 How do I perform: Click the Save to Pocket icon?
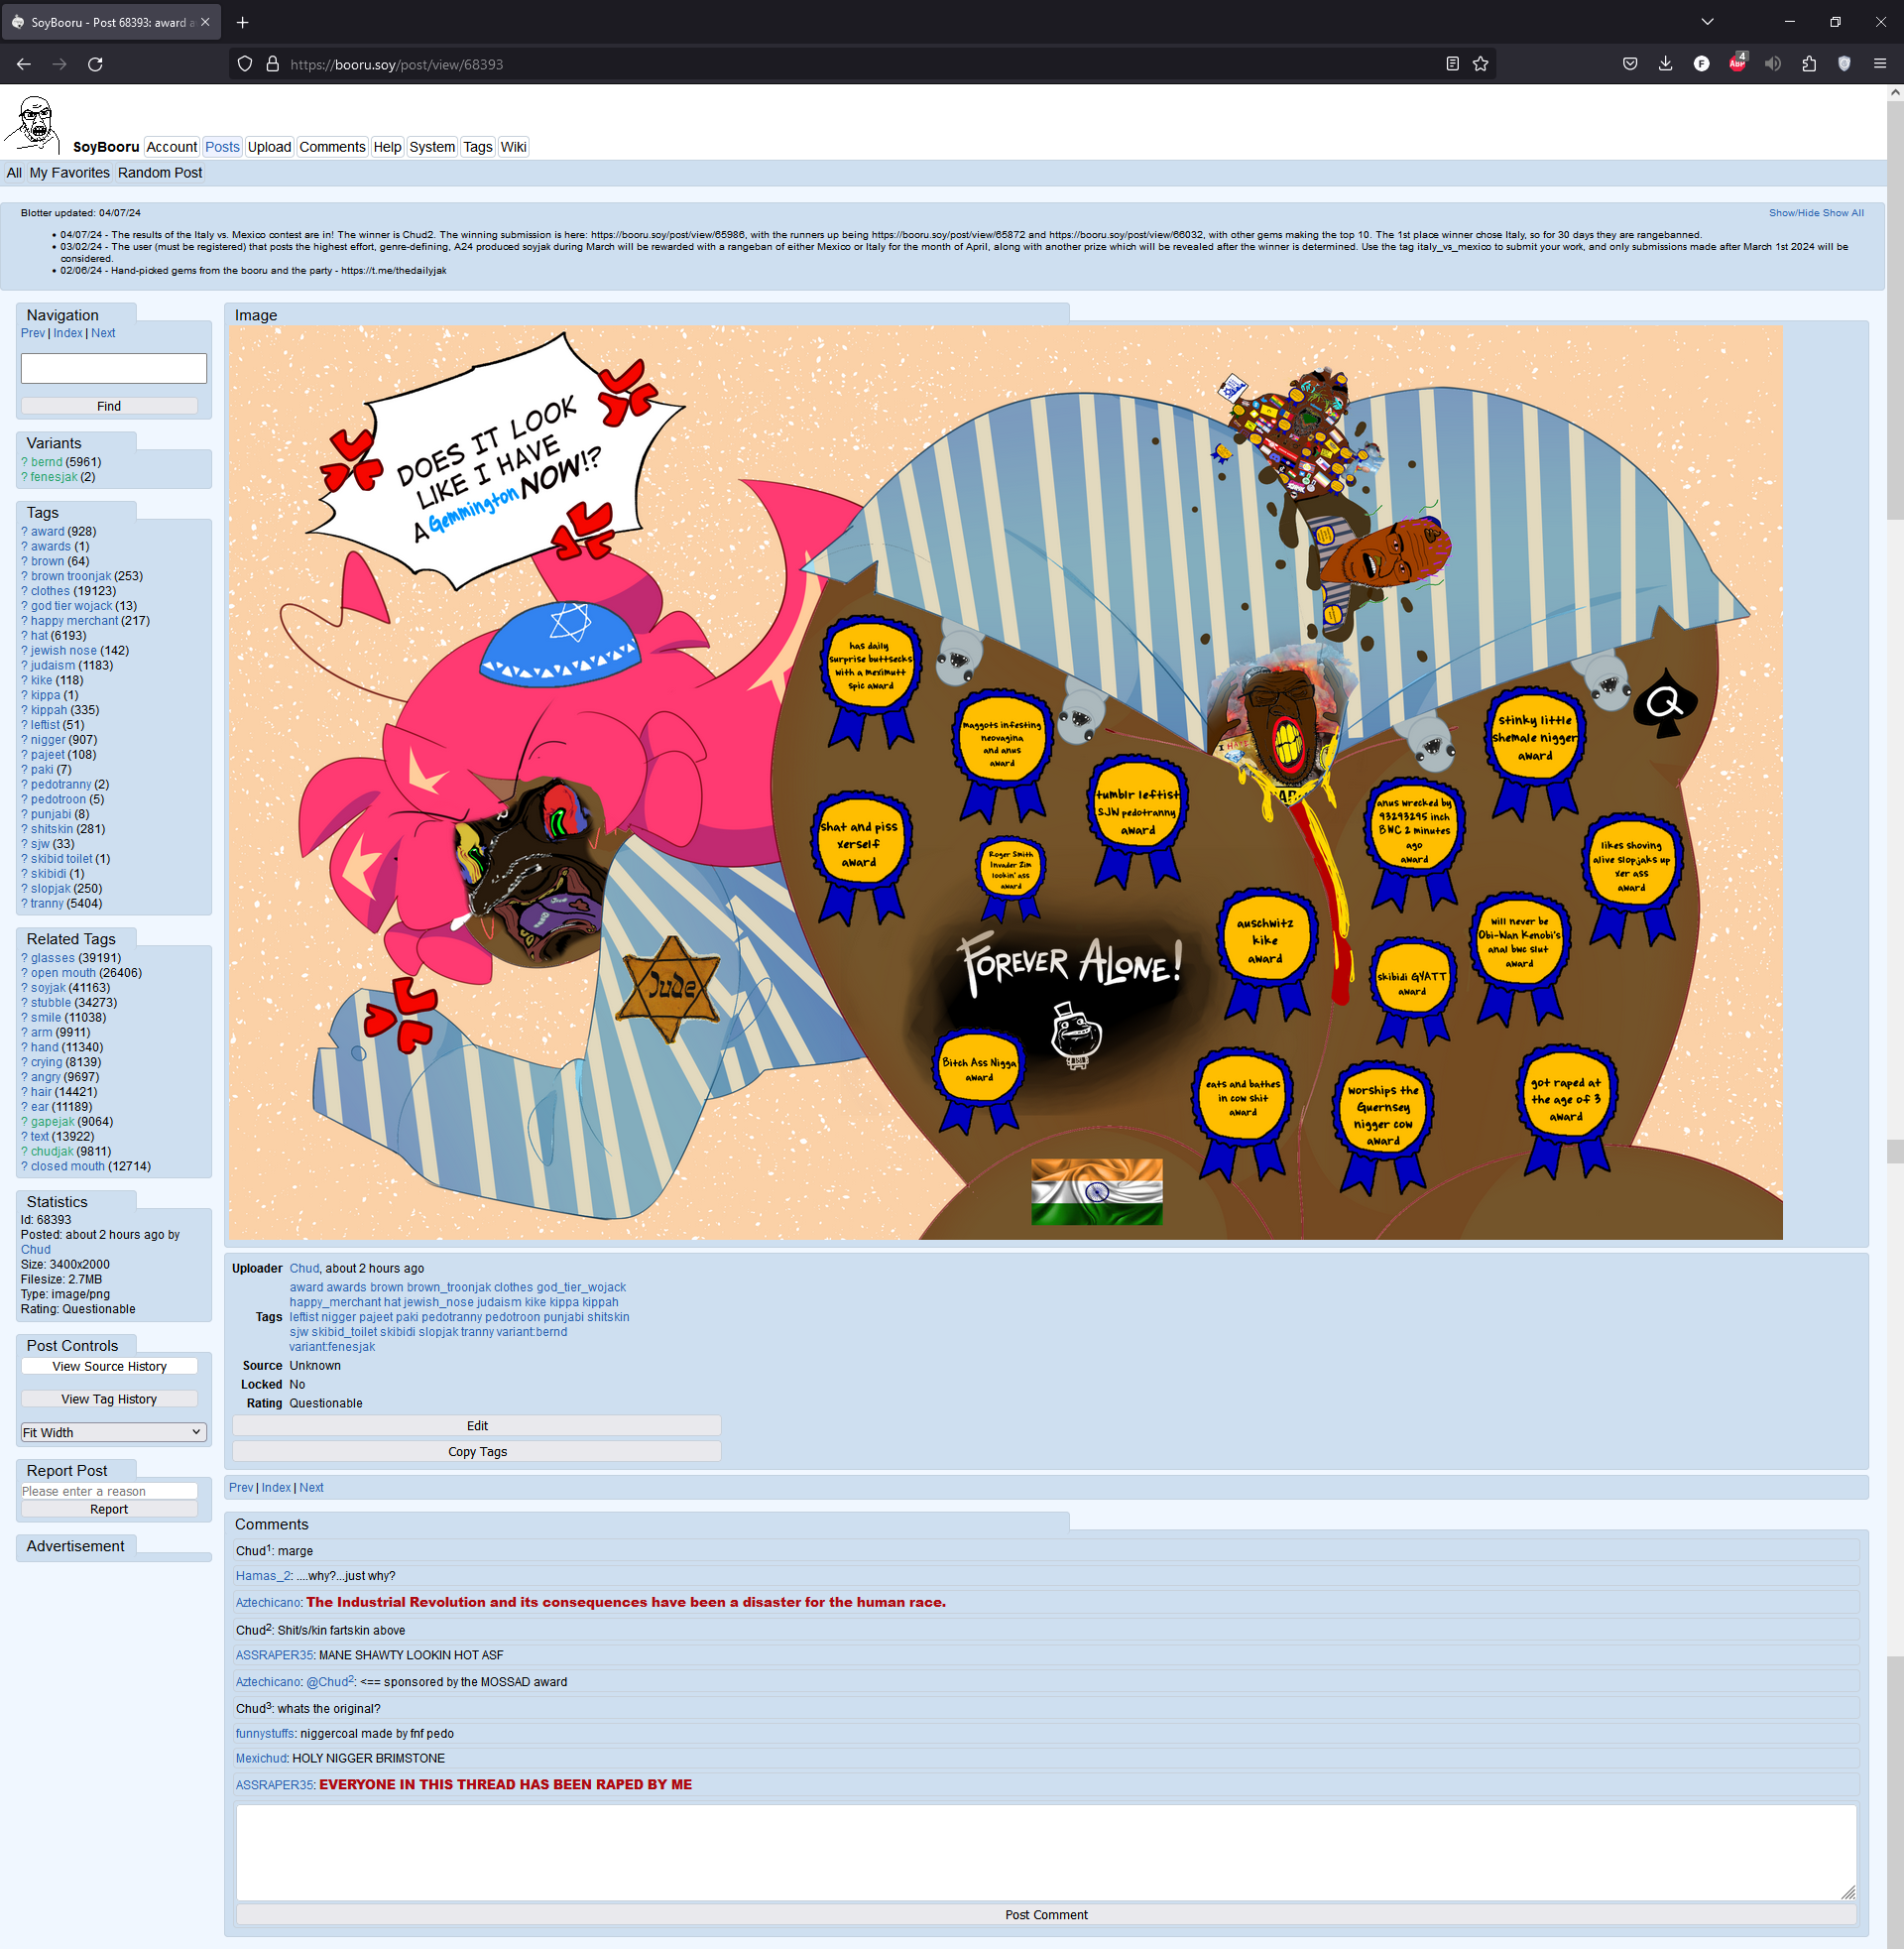(1630, 64)
